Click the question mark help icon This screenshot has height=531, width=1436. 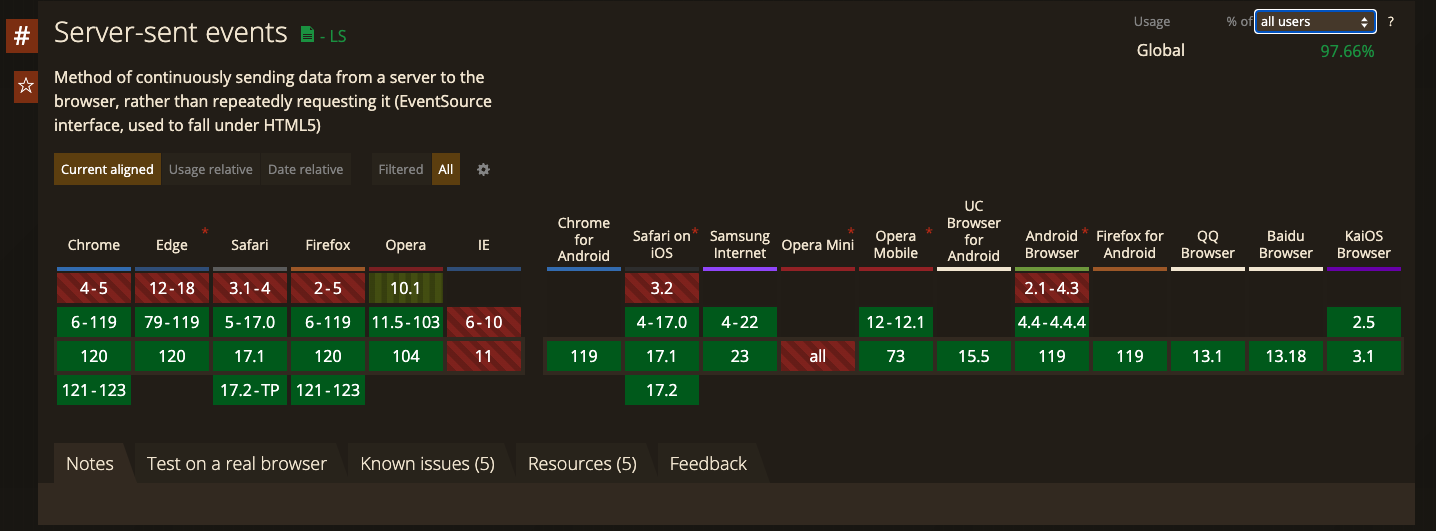[x=1391, y=21]
